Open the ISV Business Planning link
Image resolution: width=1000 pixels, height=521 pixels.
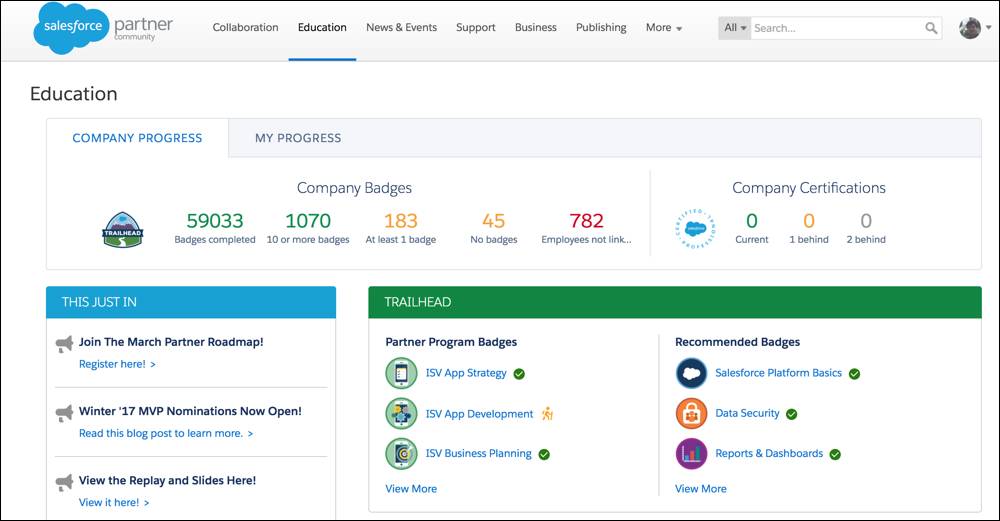coord(478,453)
